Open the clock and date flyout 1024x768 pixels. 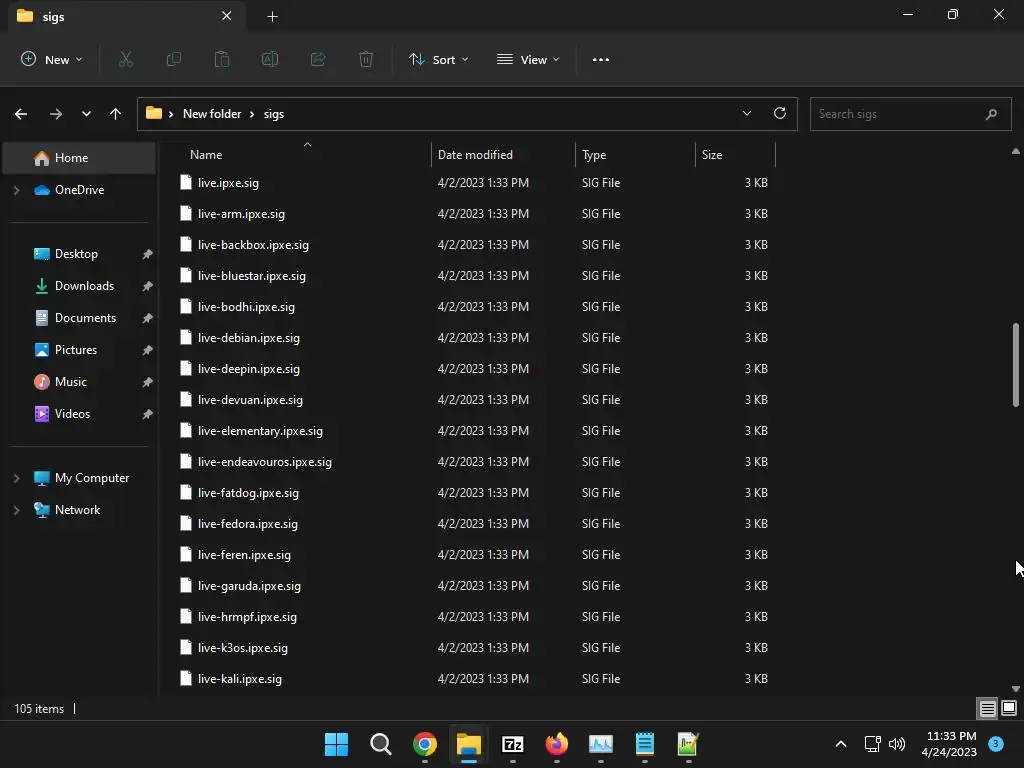(x=952, y=744)
